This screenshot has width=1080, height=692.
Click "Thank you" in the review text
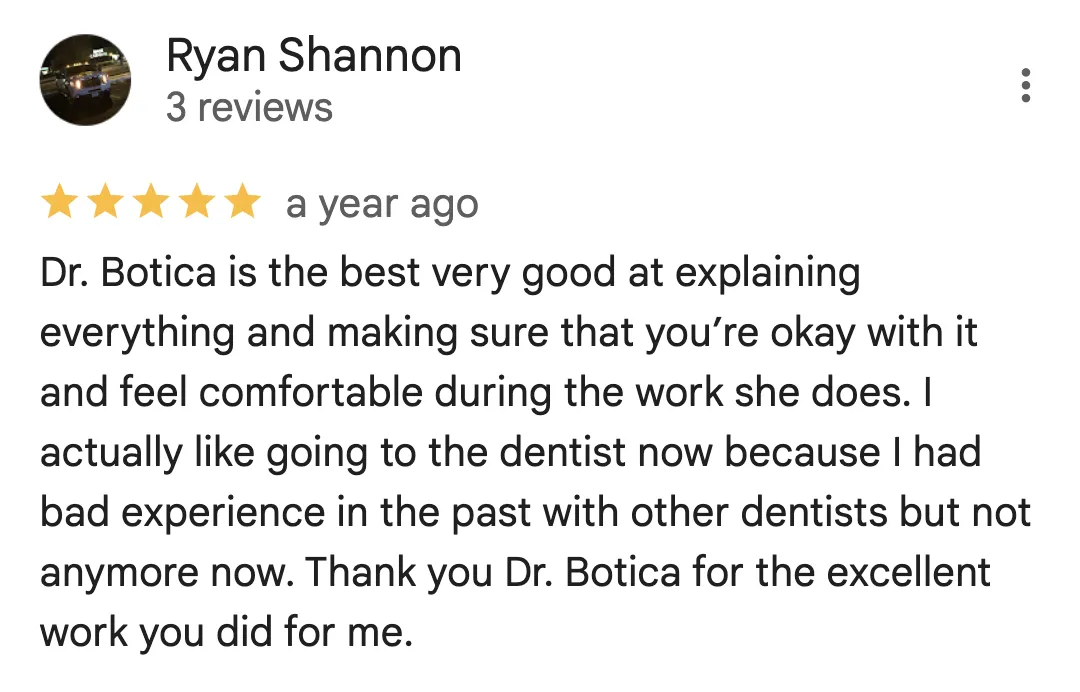(x=399, y=574)
